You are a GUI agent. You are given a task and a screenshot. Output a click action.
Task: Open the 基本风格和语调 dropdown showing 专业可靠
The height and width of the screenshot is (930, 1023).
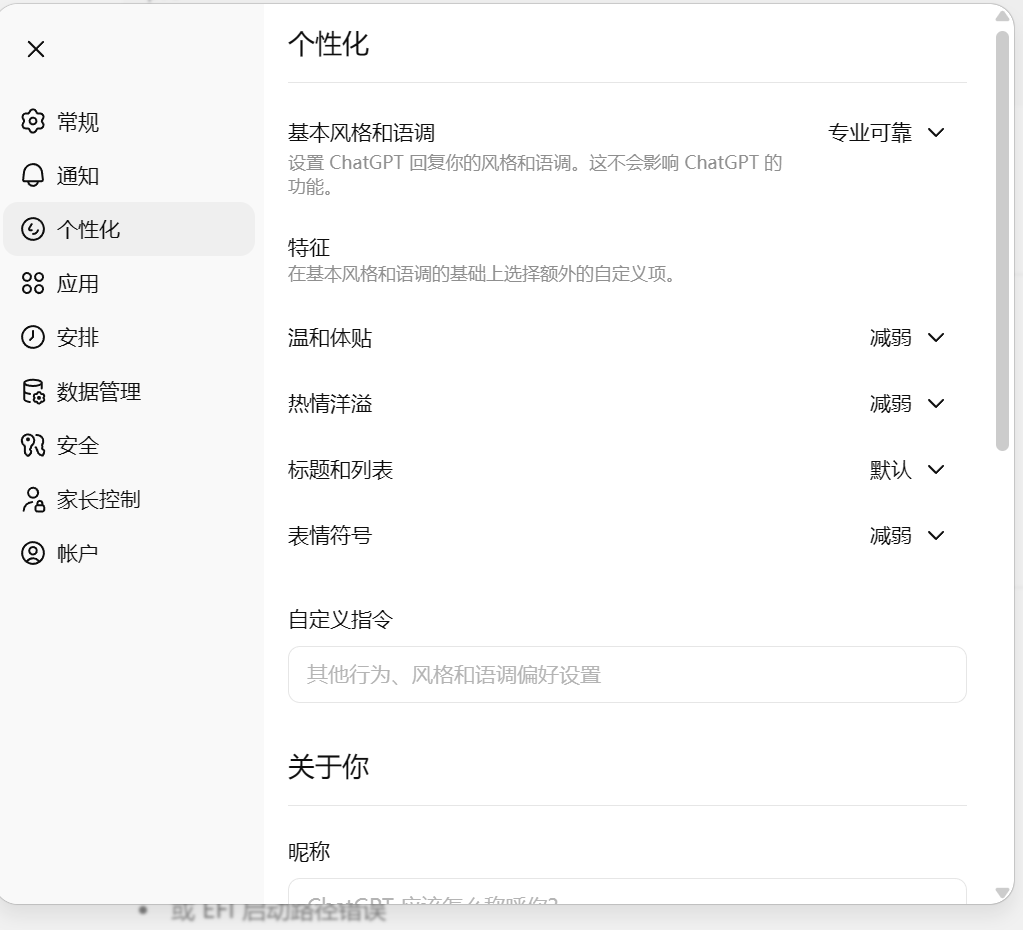[x=886, y=132]
